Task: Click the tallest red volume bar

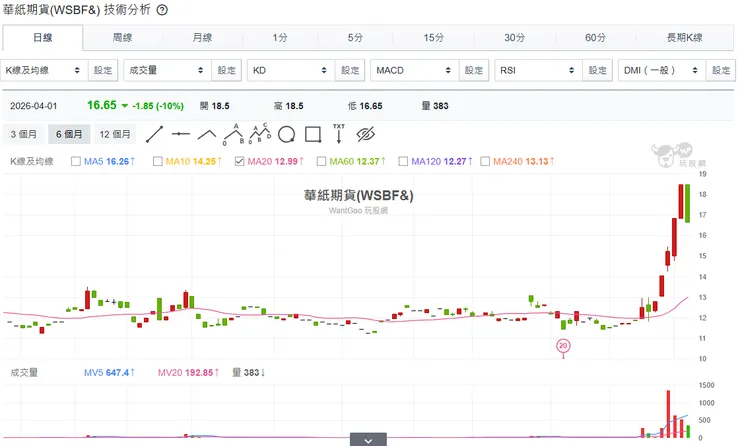Action: pos(668,414)
